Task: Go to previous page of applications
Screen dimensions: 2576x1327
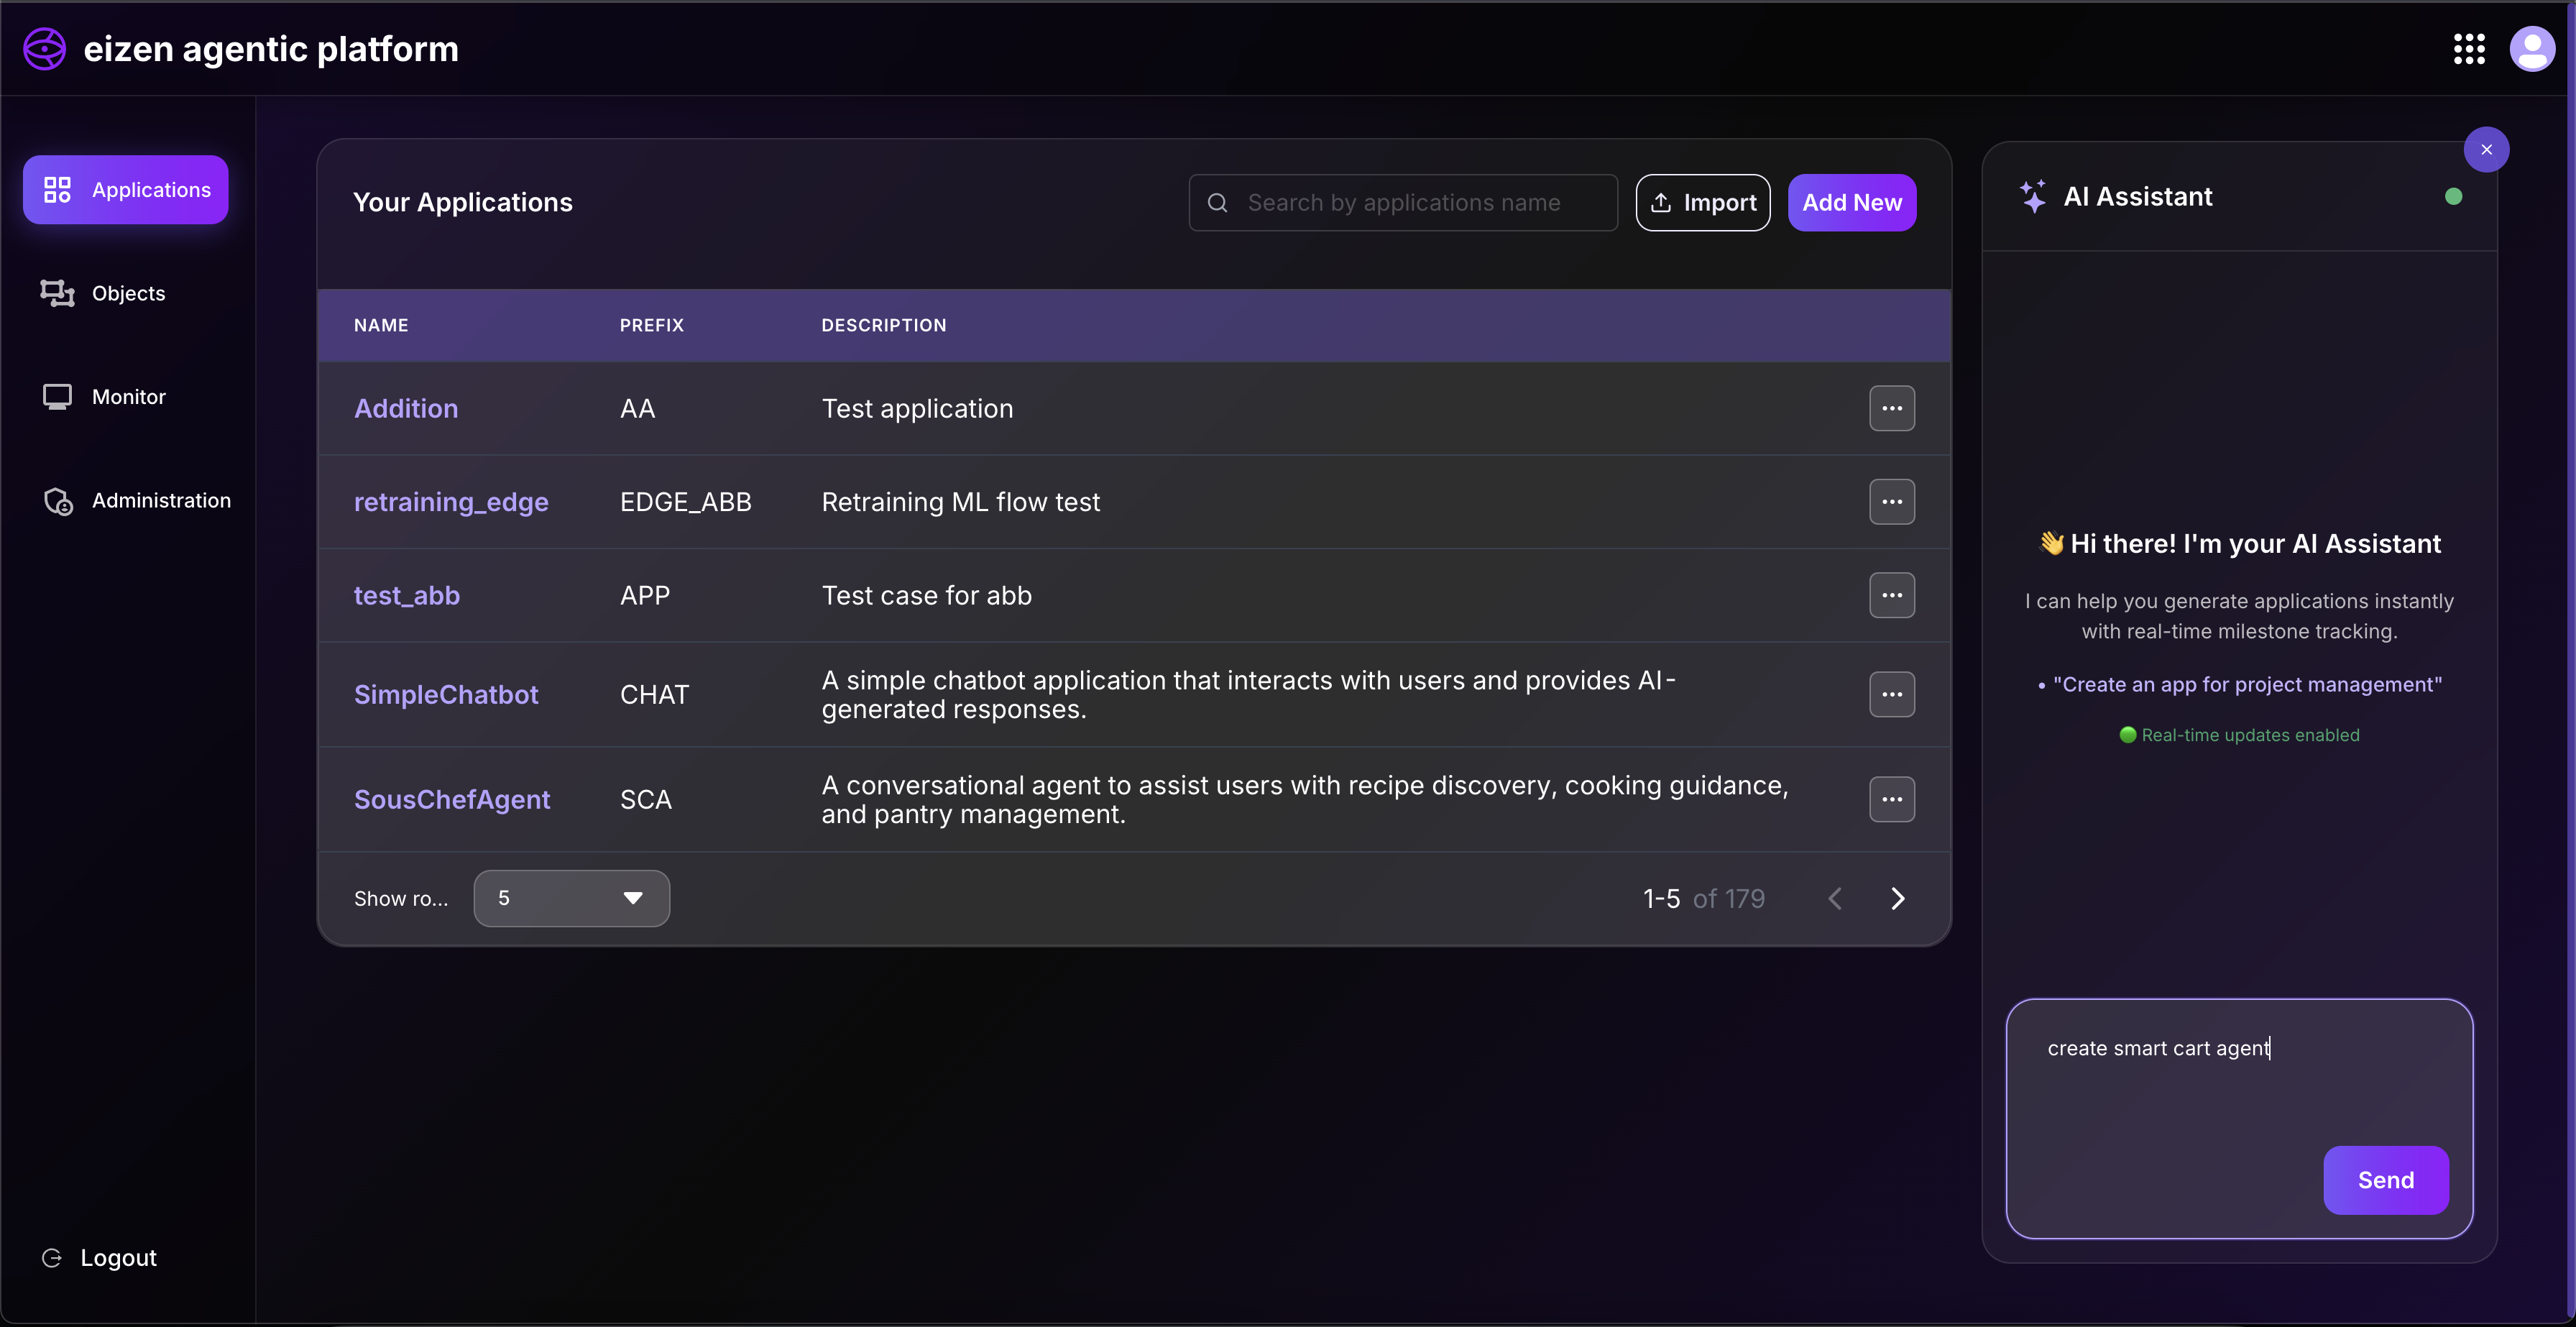Action: 1835,899
